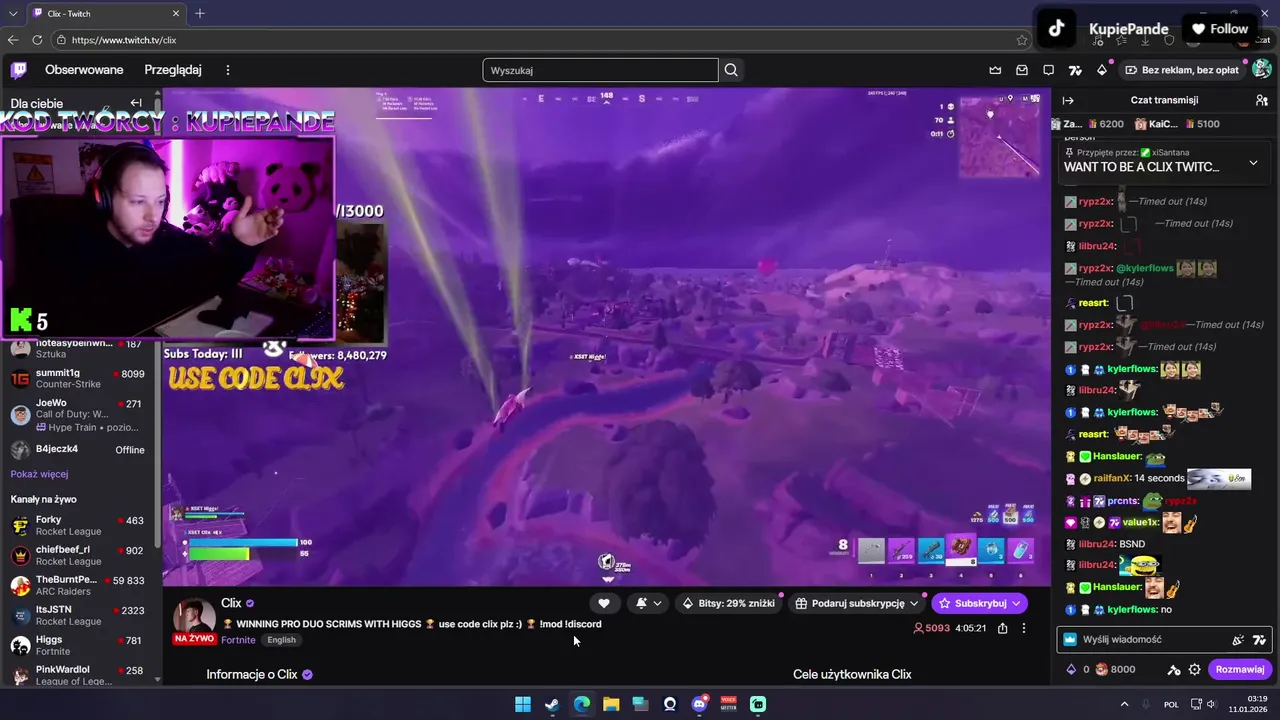Open Microsoft Edge from the taskbar
The width and height of the screenshot is (1280, 720).
pyautogui.click(x=582, y=704)
